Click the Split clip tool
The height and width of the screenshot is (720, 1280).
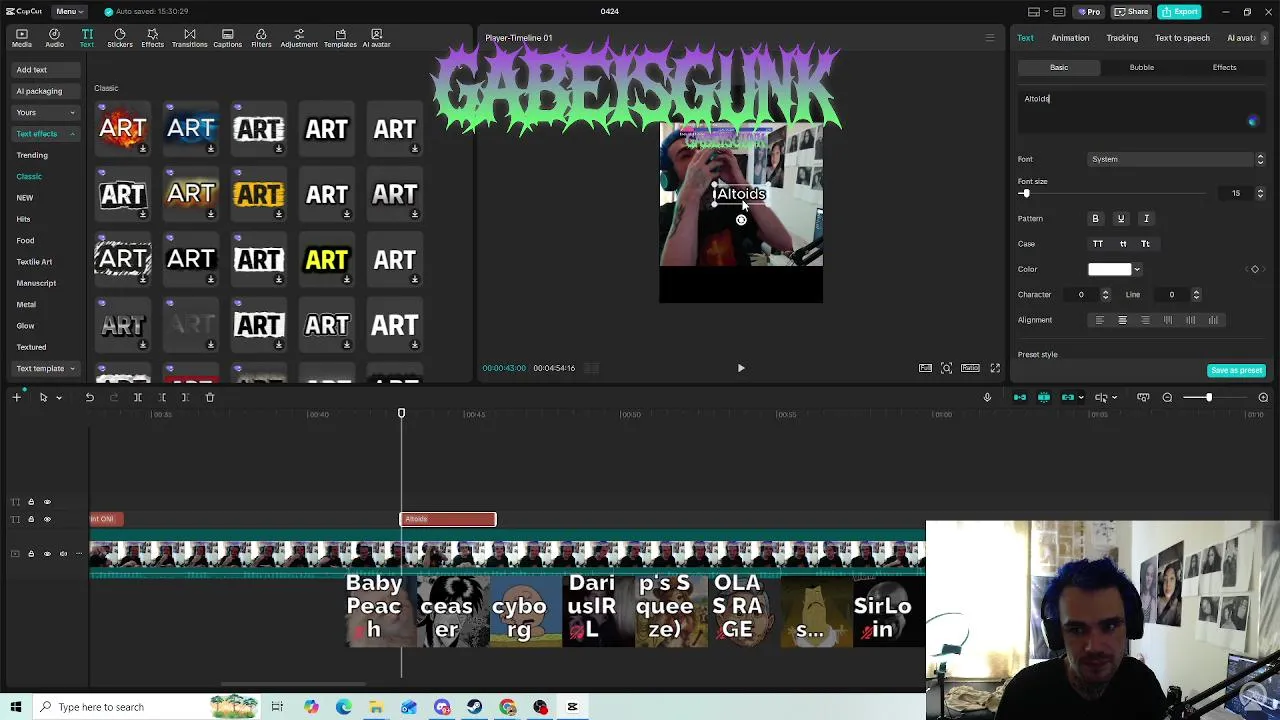point(137,397)
